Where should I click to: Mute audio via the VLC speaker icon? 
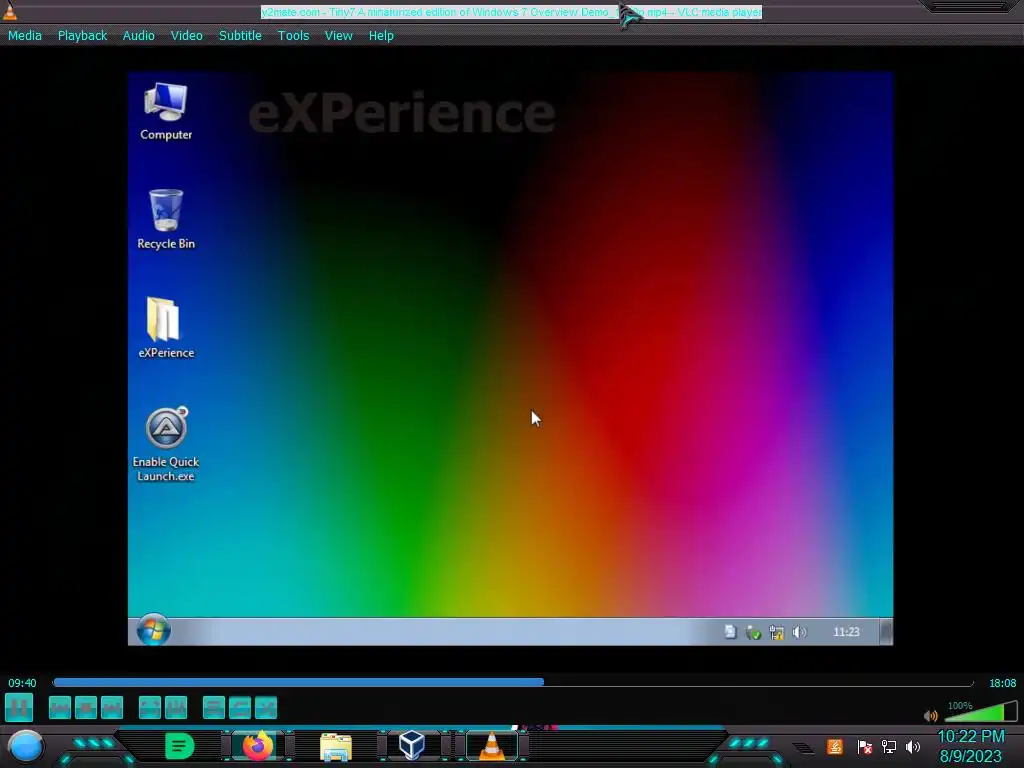931,716
